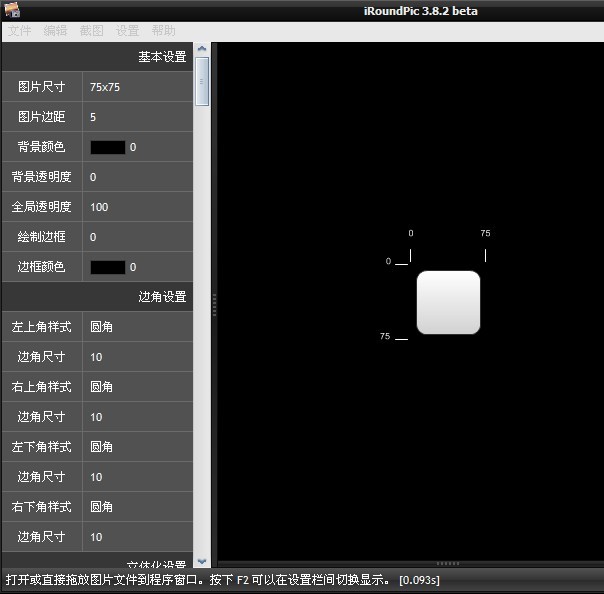Open the 编辑 menu
The image size is (604, 594).
click(x=55, y=31)
